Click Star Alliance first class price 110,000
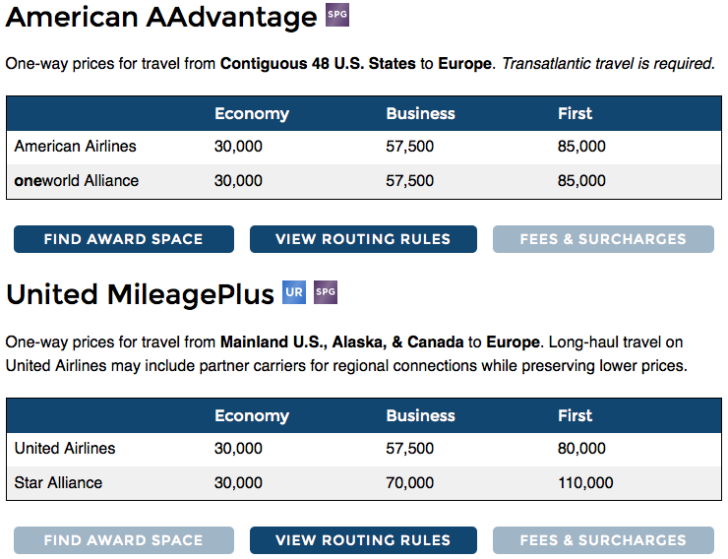 pos(585,483)
